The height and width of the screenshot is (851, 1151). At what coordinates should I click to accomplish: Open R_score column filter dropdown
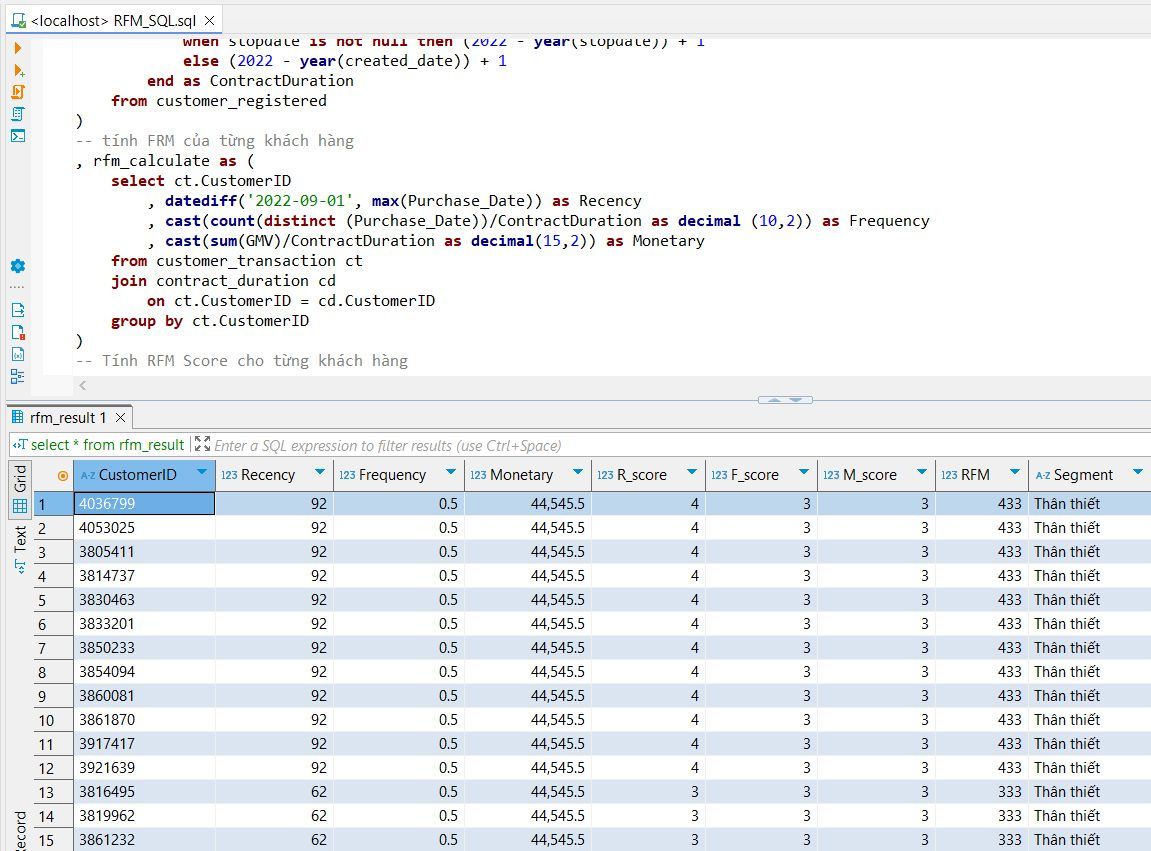click(691, 472)
